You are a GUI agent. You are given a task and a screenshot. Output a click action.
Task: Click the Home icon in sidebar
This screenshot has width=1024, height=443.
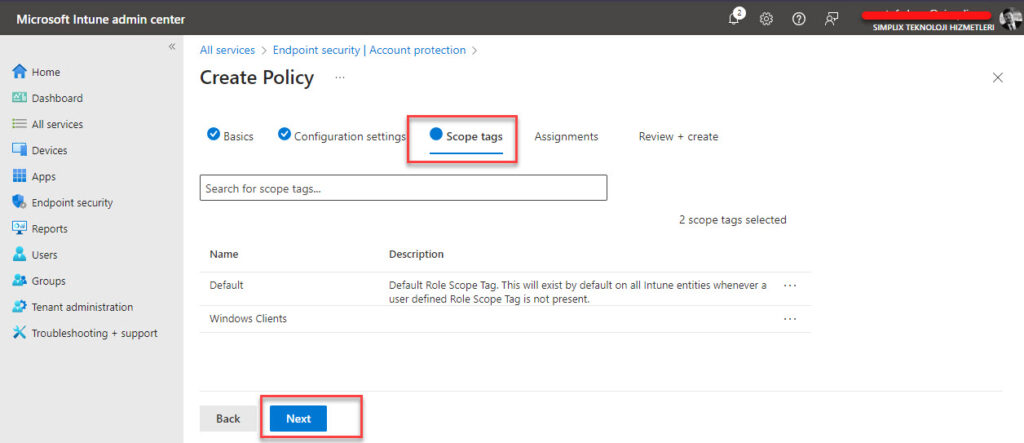(19, 72)
